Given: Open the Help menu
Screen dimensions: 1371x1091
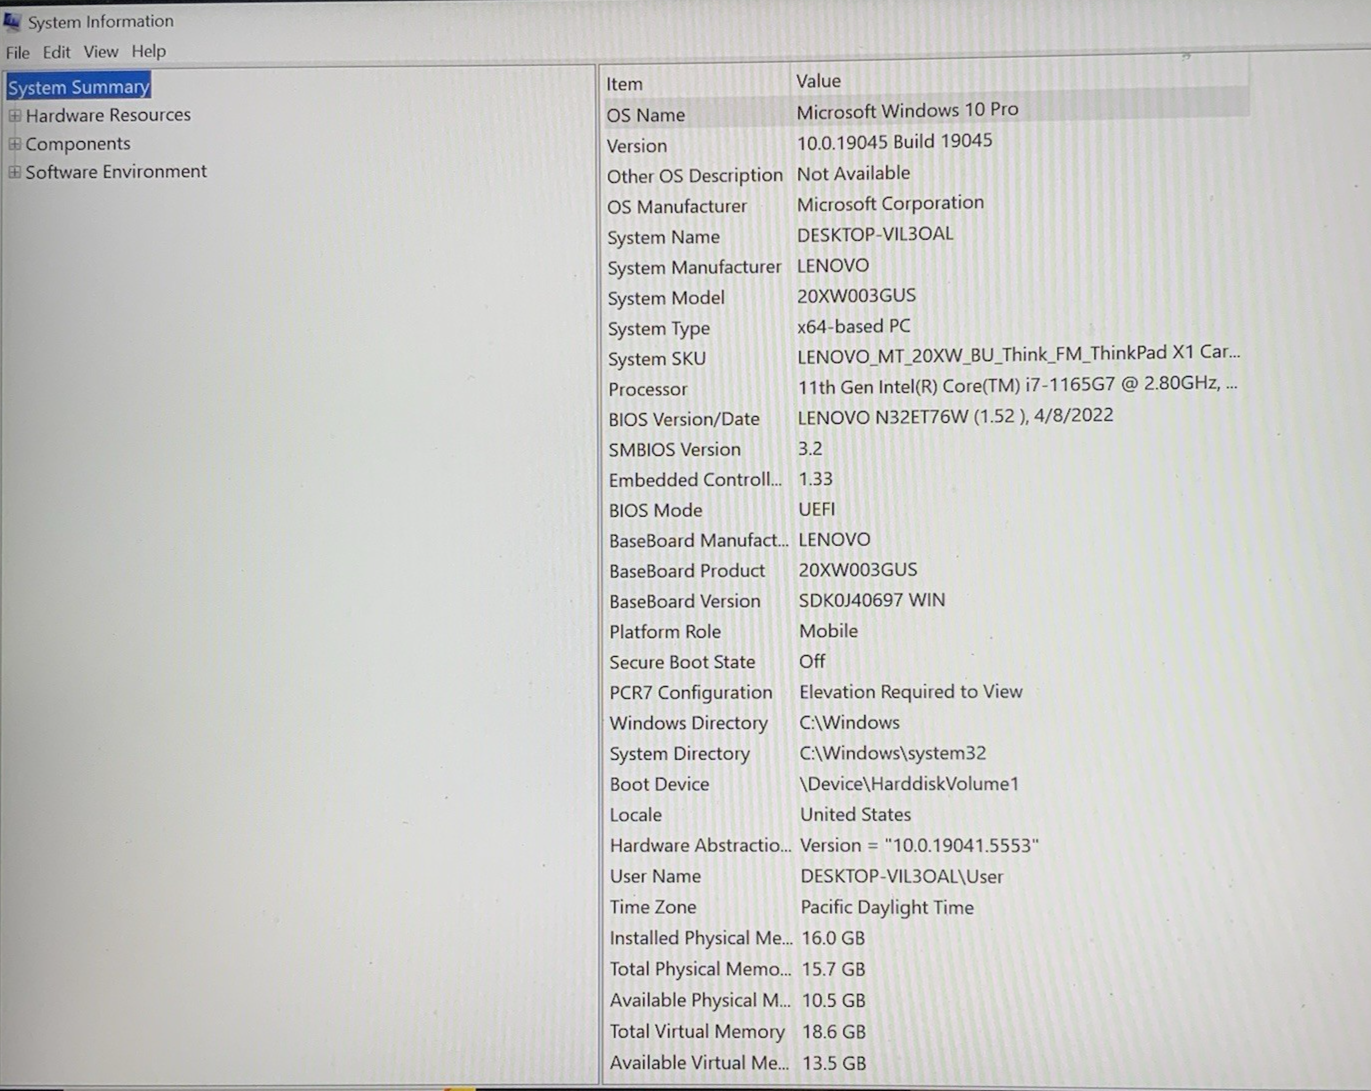Looking at the screenshot, I should click(x=148, y=51).
